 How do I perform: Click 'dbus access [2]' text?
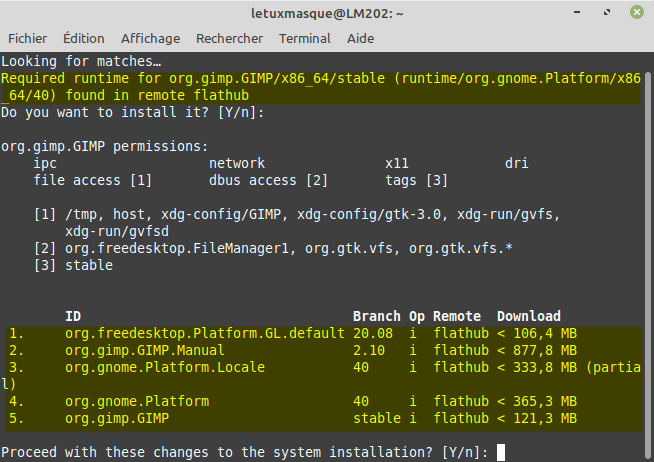pyautogui.click(x=269, y=181)
